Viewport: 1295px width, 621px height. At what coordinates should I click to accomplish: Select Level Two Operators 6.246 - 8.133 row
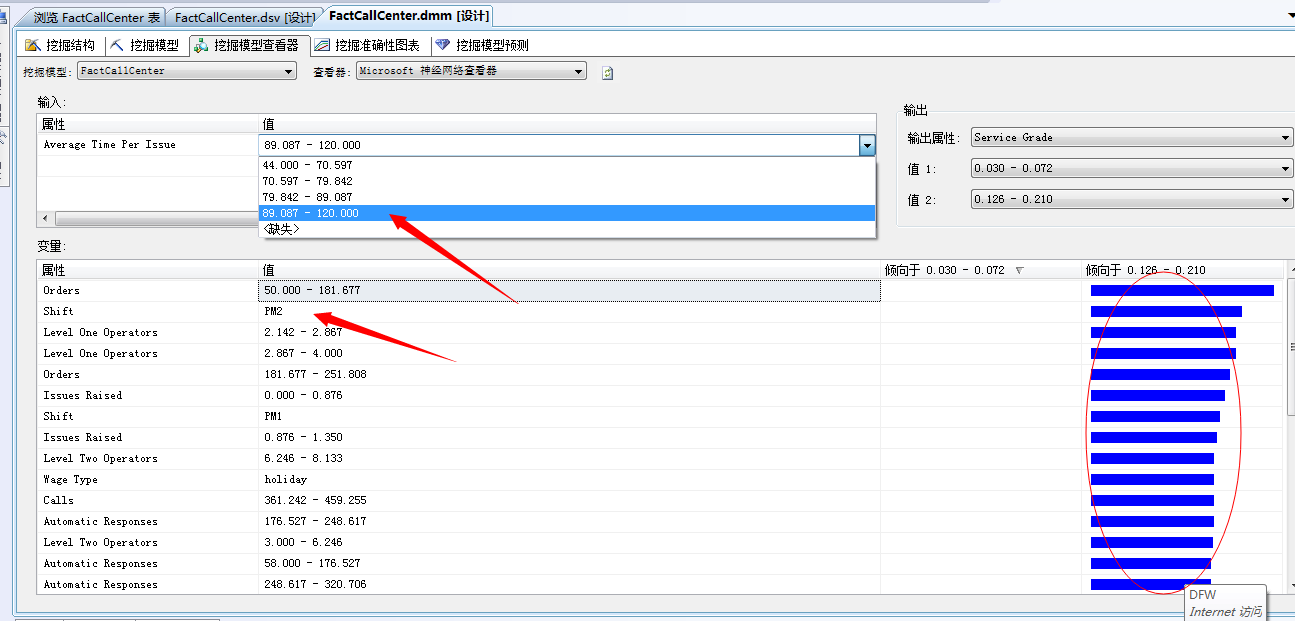pos(660,458)
